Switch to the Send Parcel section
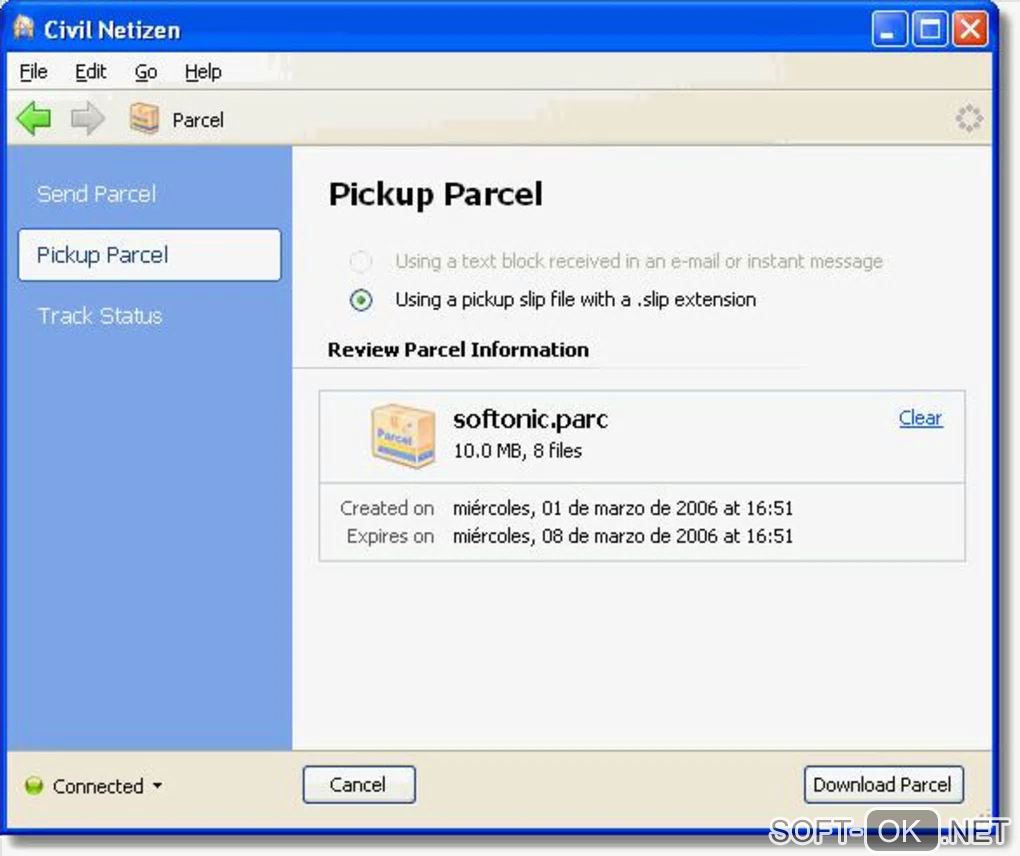 [96, 194]
